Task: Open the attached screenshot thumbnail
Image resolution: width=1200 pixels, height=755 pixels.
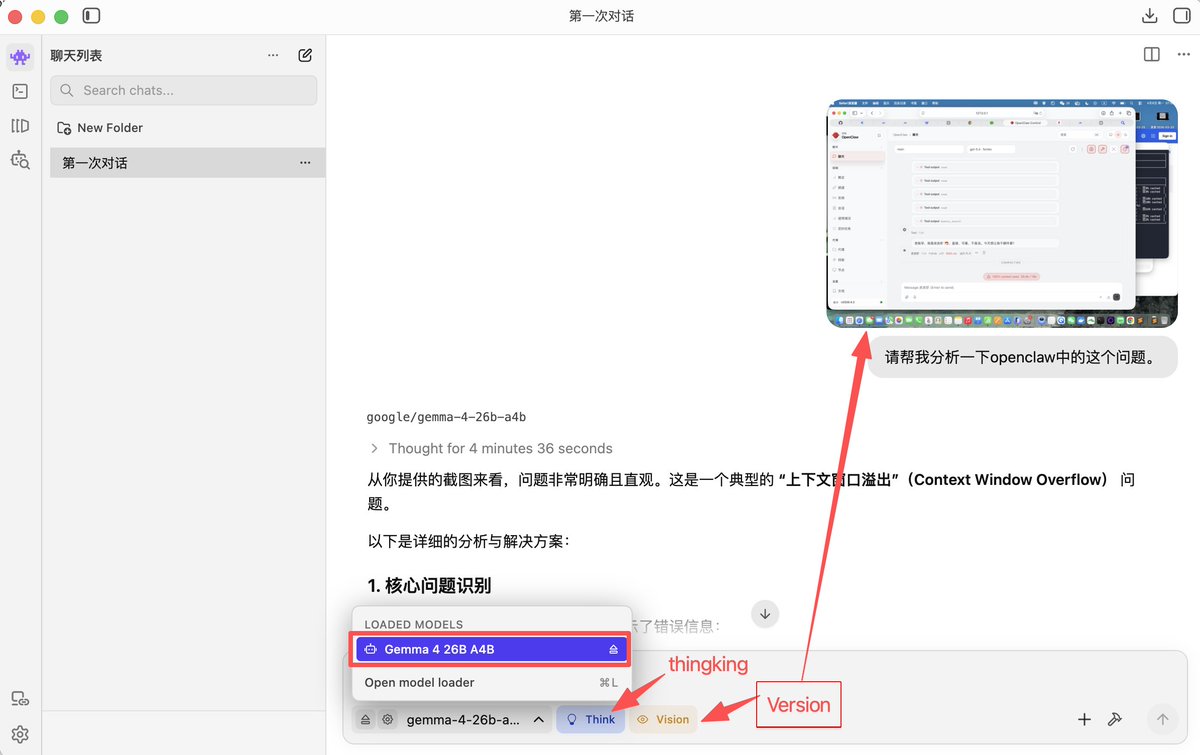Action: [1002, 213]
